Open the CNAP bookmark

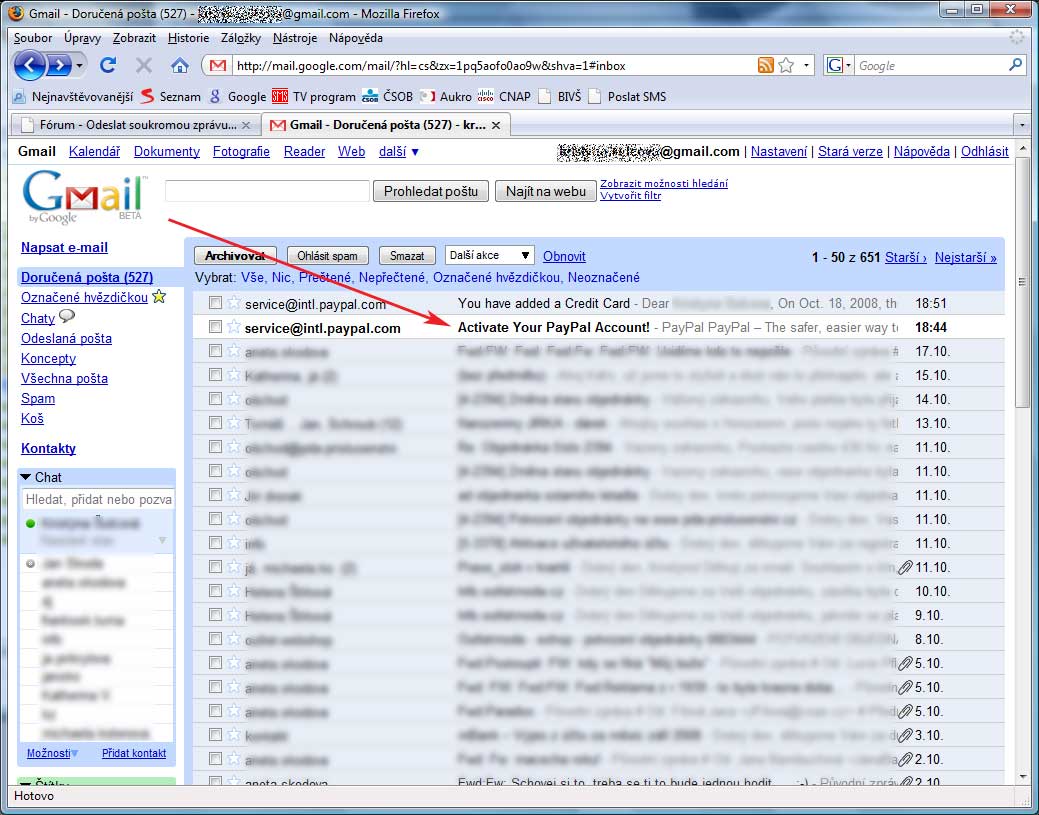[x=504, y=97]
